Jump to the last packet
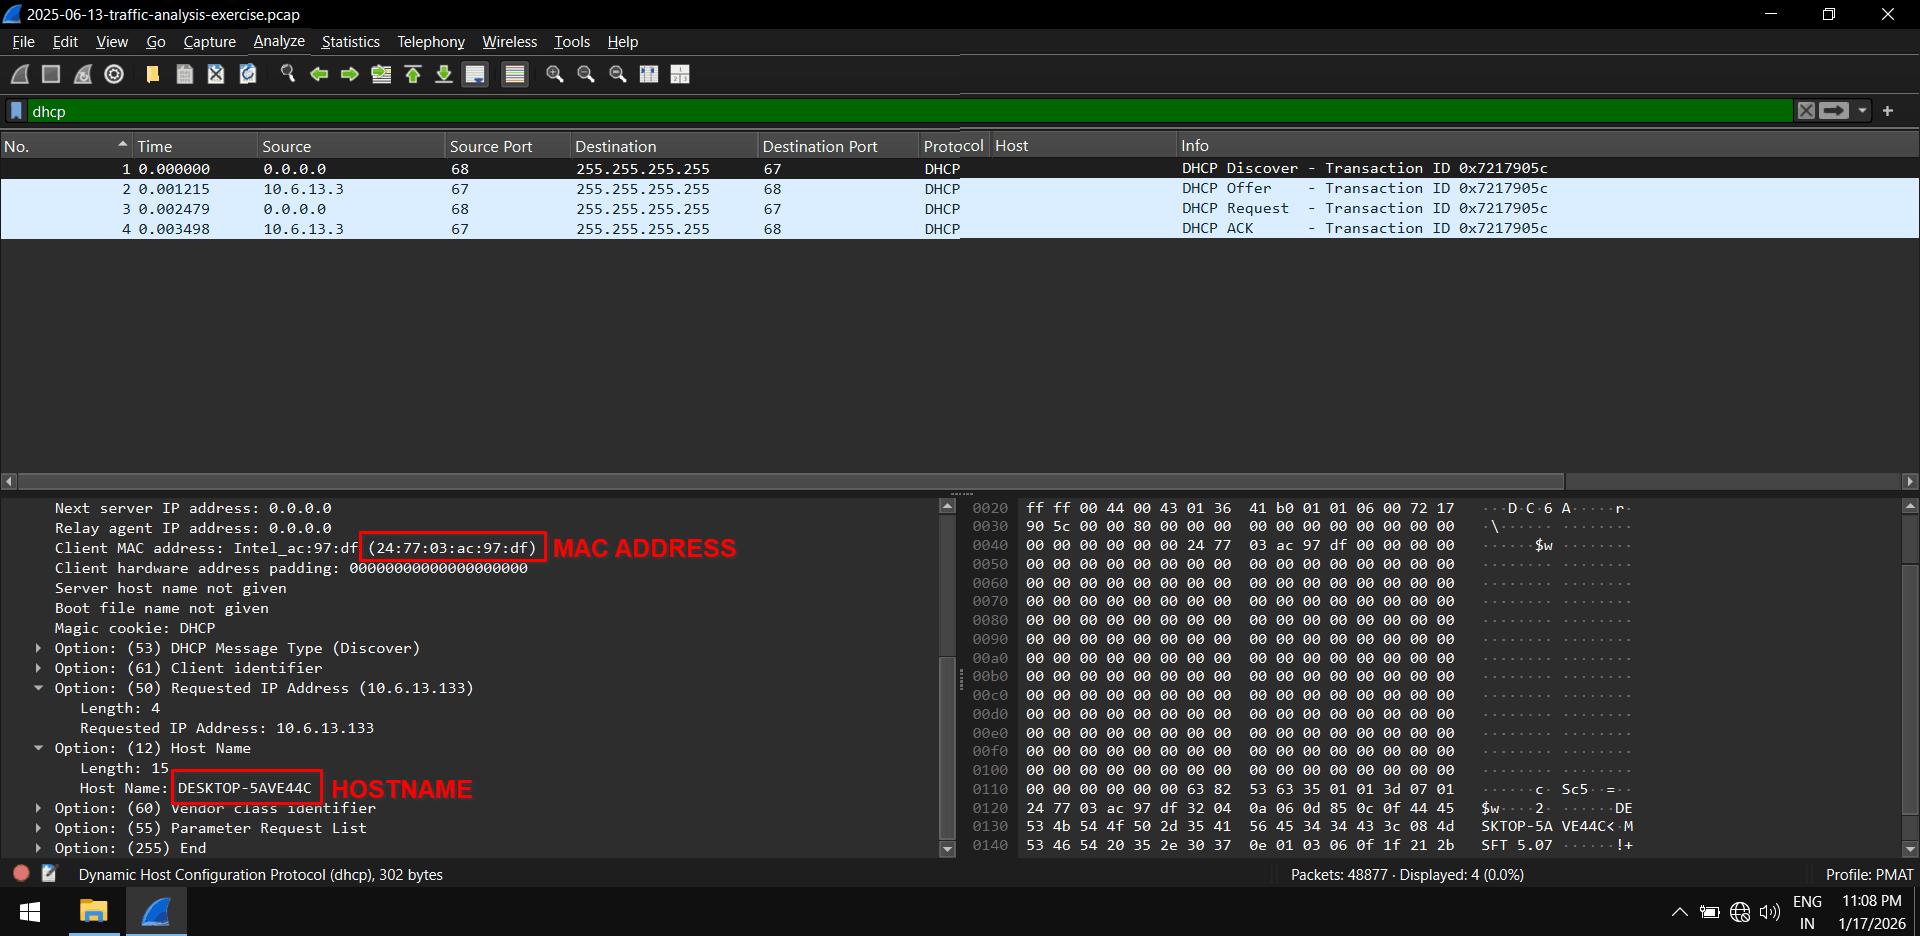The image size is (1920, 936). coord(444,74)
